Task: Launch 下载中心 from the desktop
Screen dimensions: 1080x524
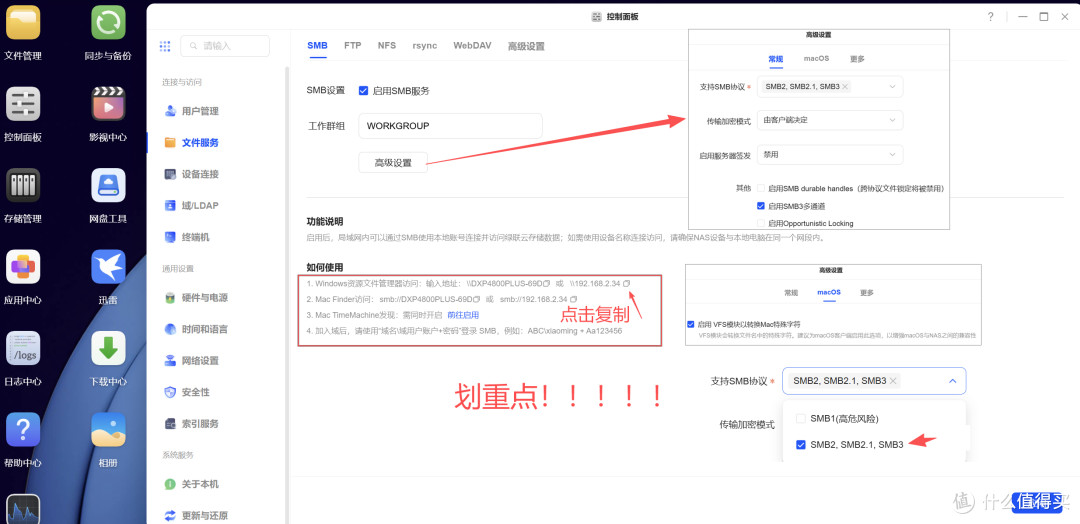Action: pos(108,348)
